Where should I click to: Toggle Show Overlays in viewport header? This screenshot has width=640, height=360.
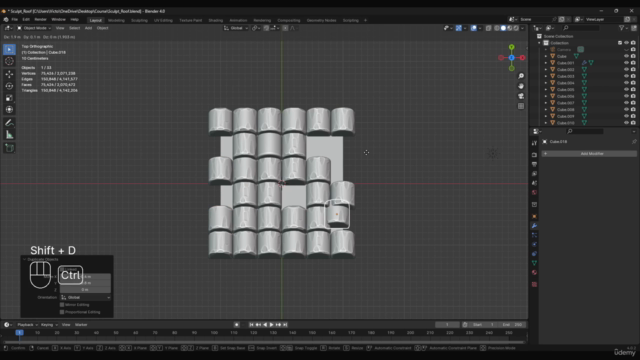coord(473,28)
